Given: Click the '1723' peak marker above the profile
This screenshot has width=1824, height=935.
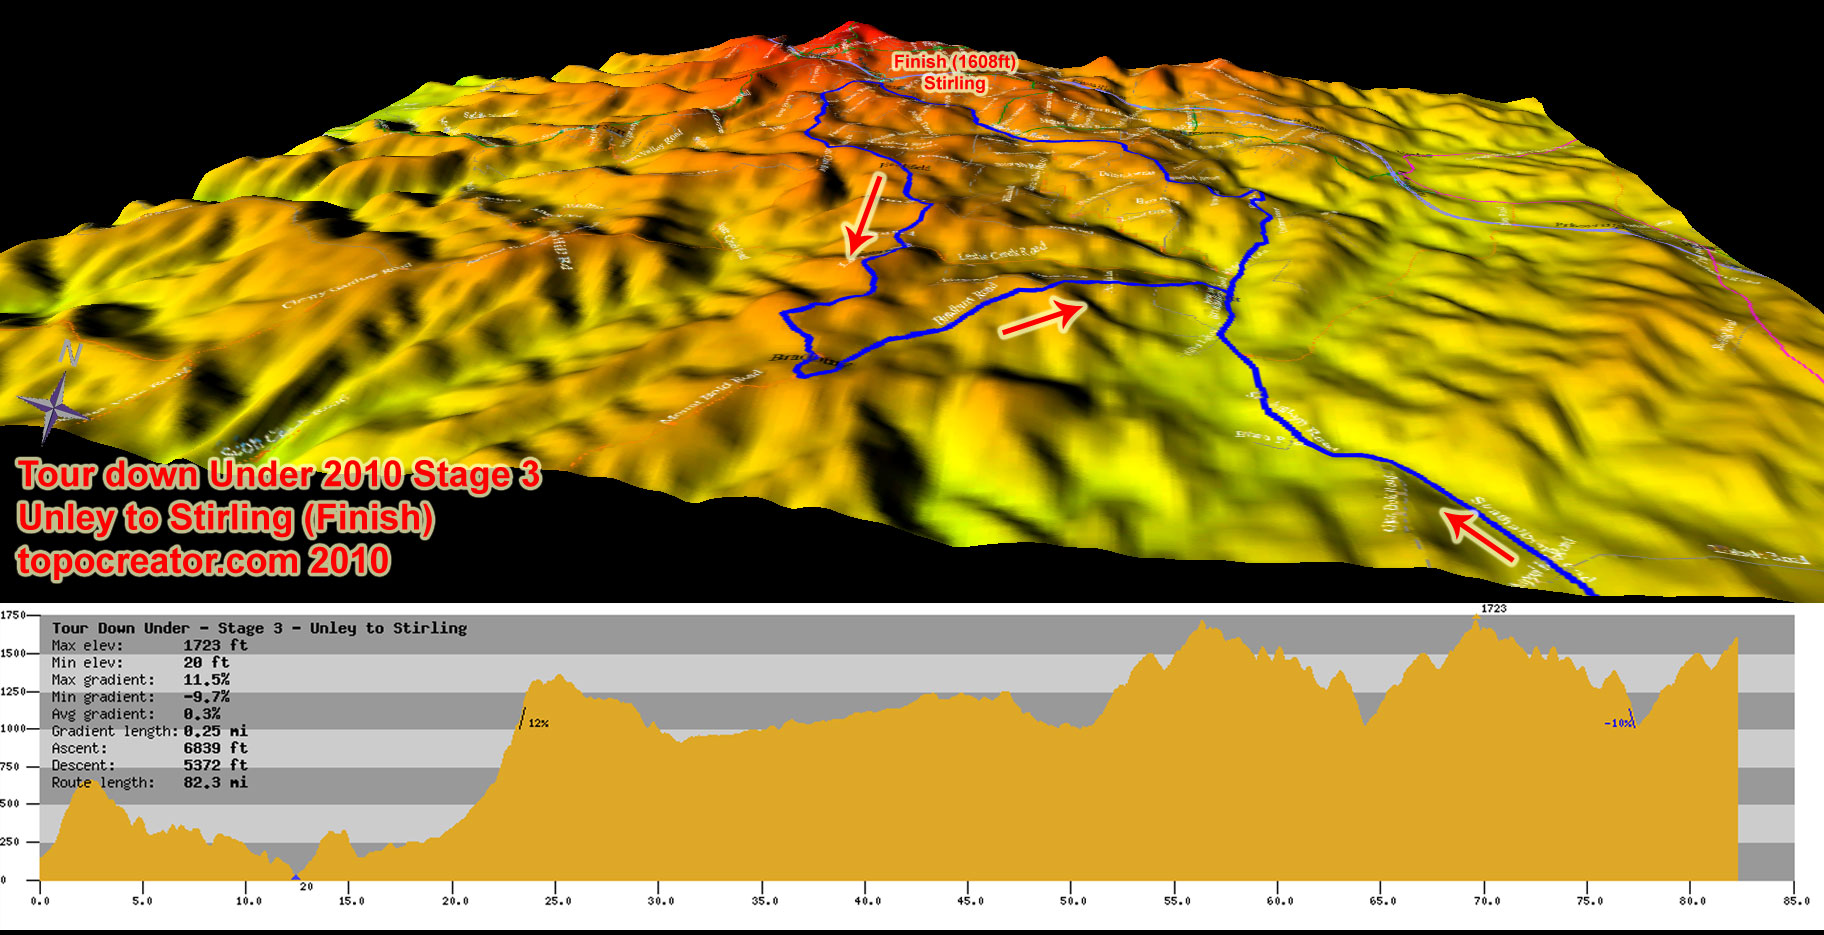Looking at the screenshot, I should (1493, 608).
